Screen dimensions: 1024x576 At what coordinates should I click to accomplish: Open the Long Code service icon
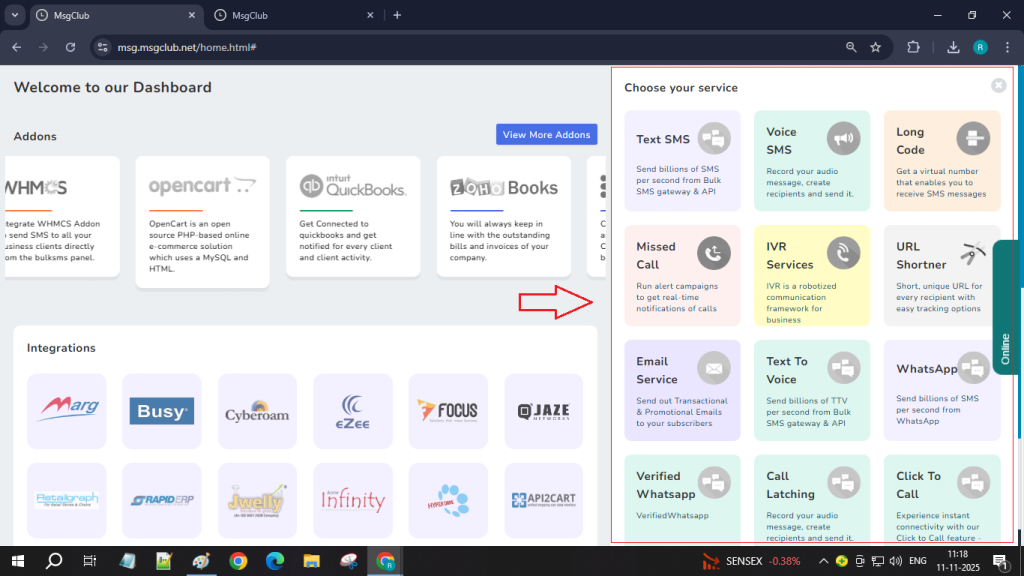pyautogui.click(x=972, y=137)
